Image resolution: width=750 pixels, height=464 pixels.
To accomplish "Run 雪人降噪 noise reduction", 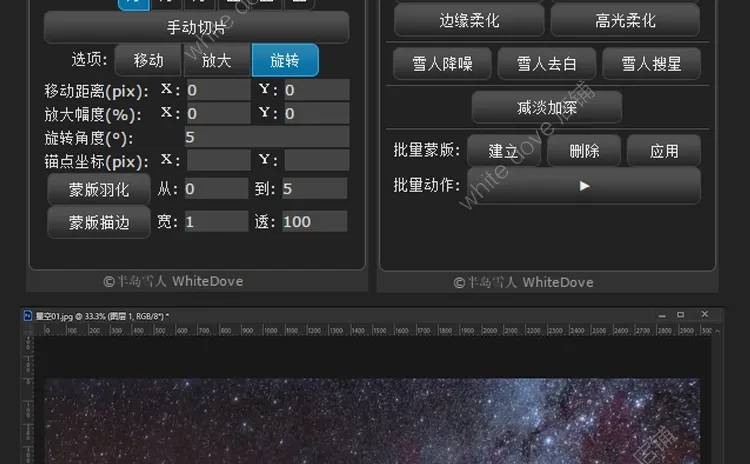I will point(442,63).
